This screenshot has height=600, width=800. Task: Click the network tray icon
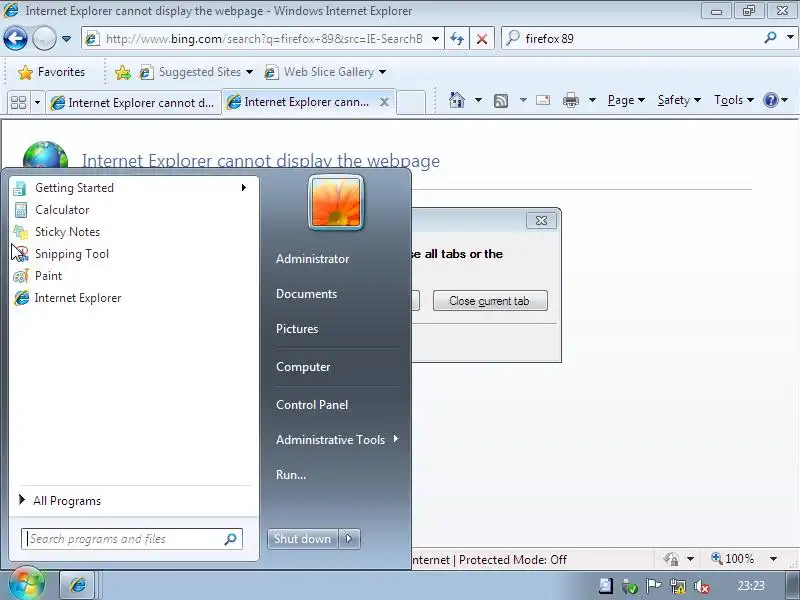click(678, 586)
